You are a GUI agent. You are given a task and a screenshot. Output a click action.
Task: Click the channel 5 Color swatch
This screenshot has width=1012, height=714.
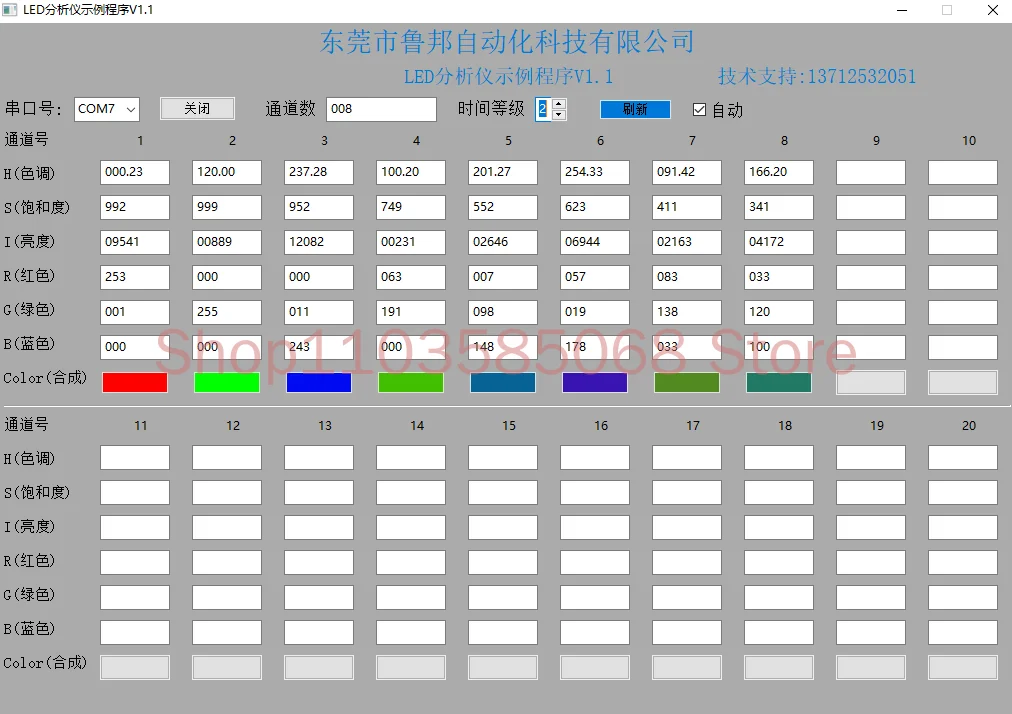pyautogui.click(x=503, y=382)
